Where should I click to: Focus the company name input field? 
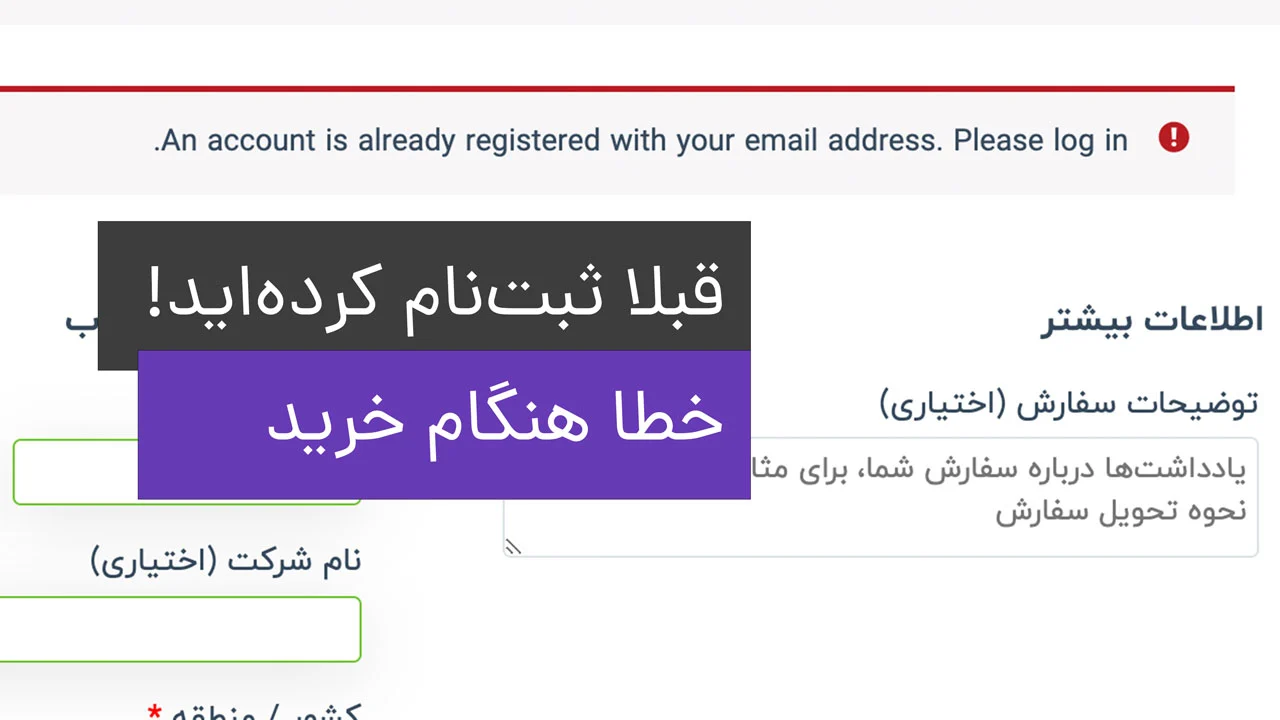pyautogui.click(x=180, y=629)
